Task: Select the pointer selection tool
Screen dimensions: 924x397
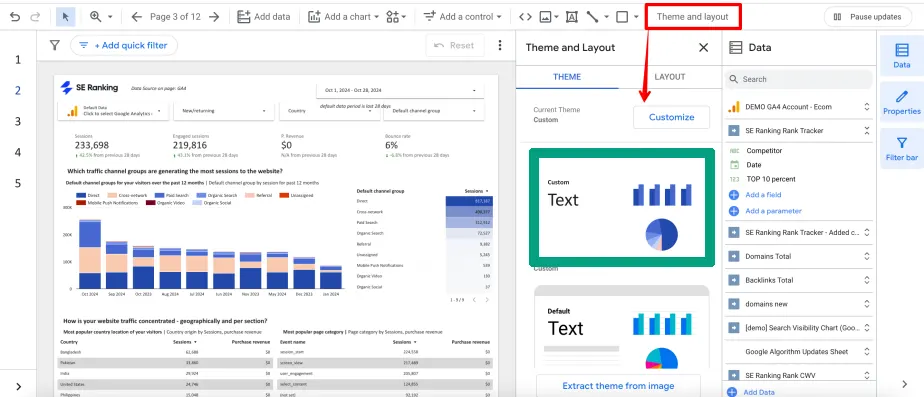Action: click(65, 16)
